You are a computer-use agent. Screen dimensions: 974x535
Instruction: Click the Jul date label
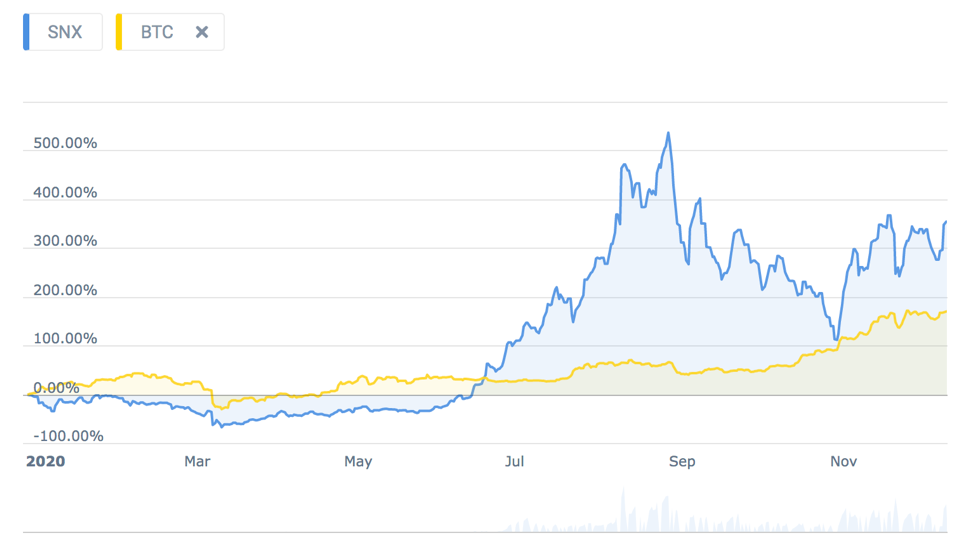[x=514, y=461]
